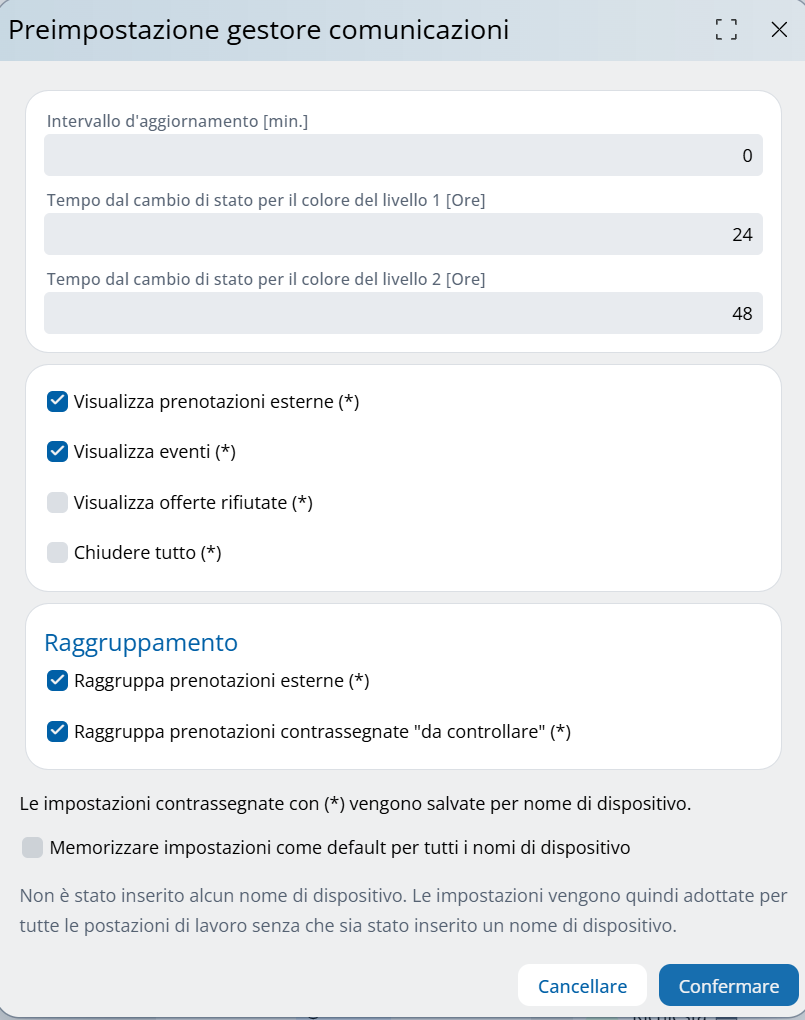Click the Intervallo d'aggiornamento input field

tap(403, 156)
